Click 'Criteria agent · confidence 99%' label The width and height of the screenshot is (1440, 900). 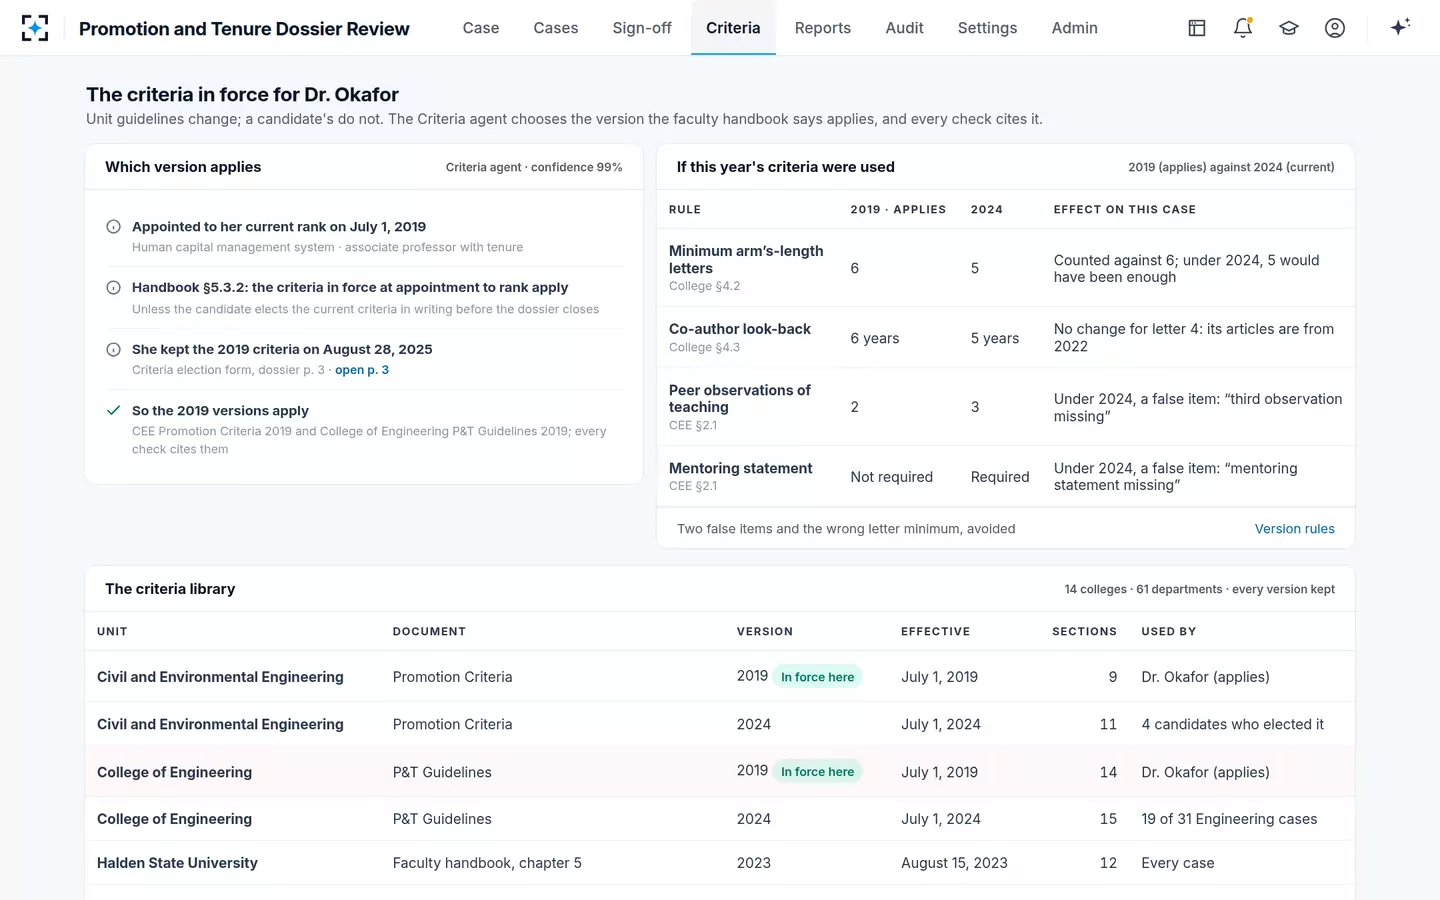coord(534,167)
